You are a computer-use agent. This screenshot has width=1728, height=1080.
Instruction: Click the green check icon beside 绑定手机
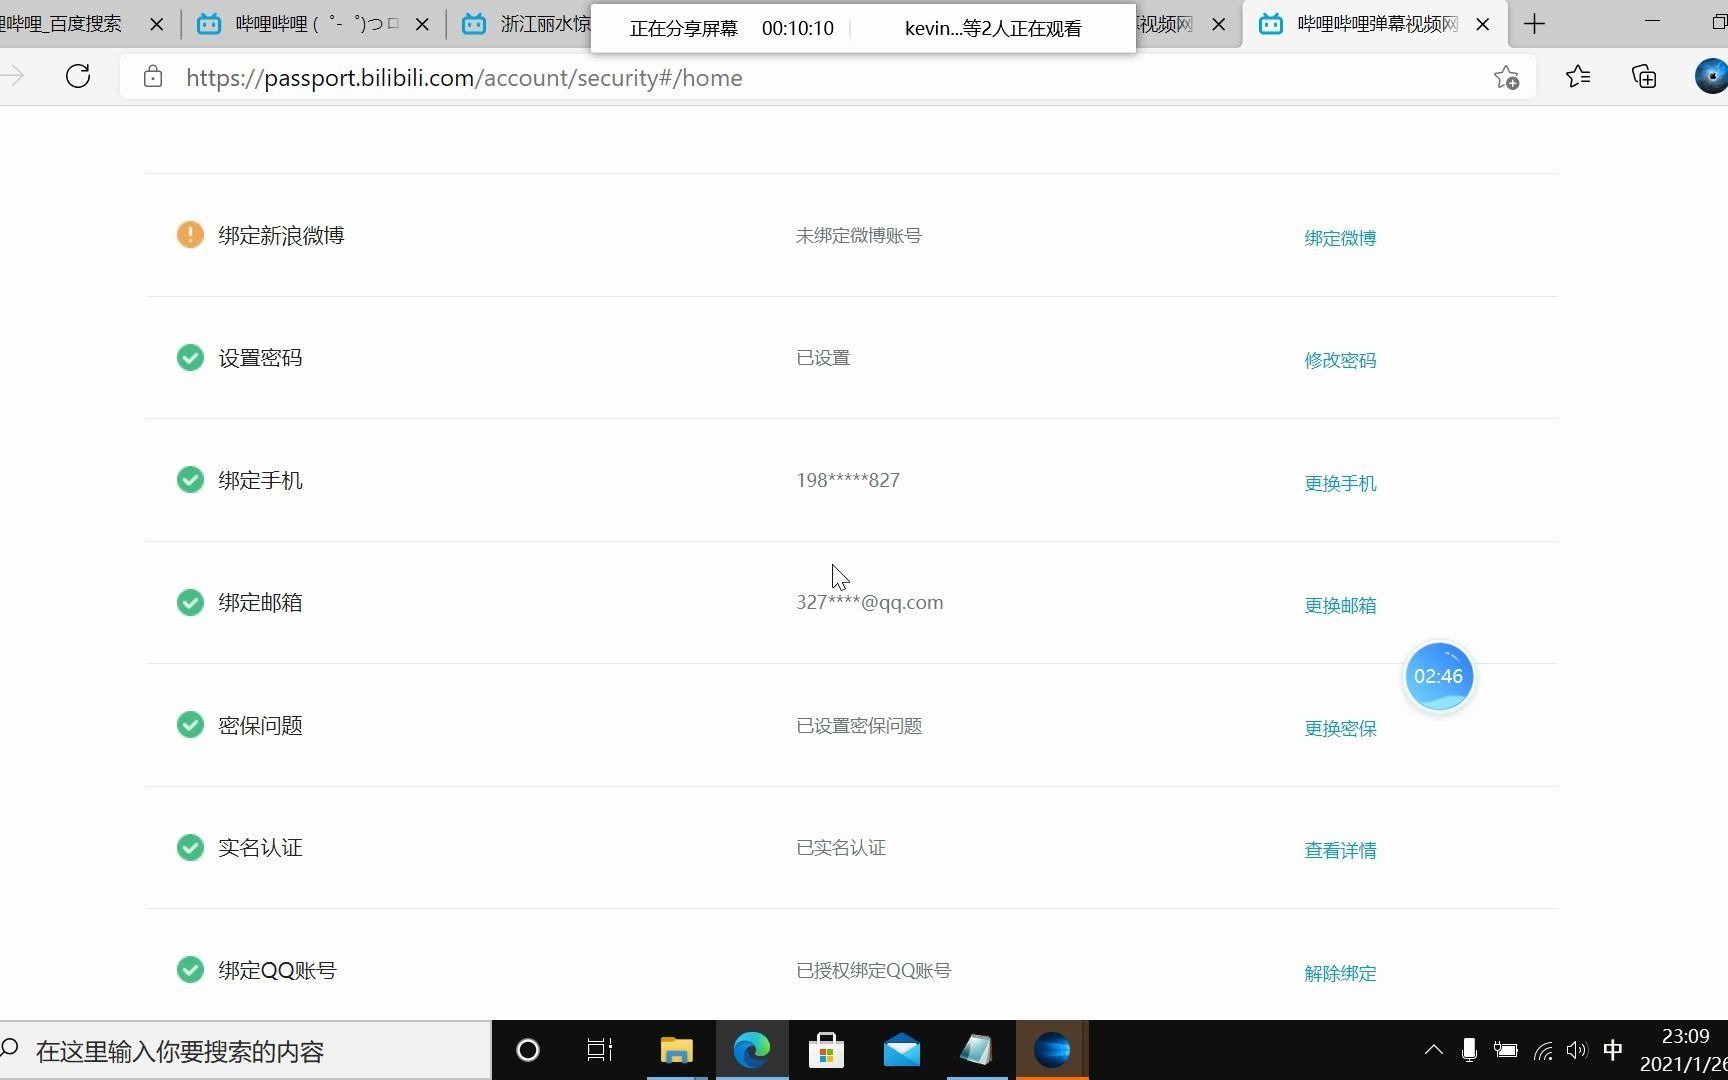tap(190, 480)
